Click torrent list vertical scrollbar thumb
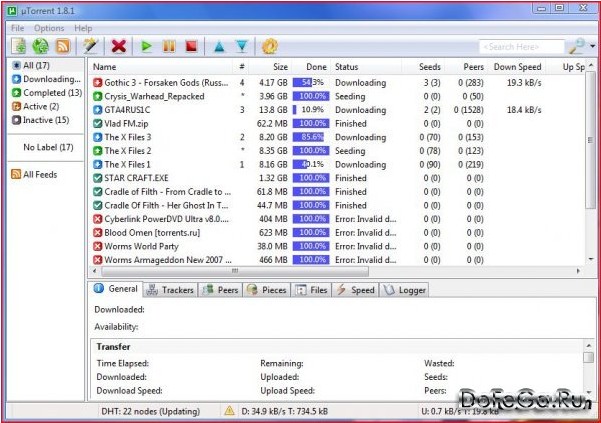The image size is (601, 423). (591, 140)
